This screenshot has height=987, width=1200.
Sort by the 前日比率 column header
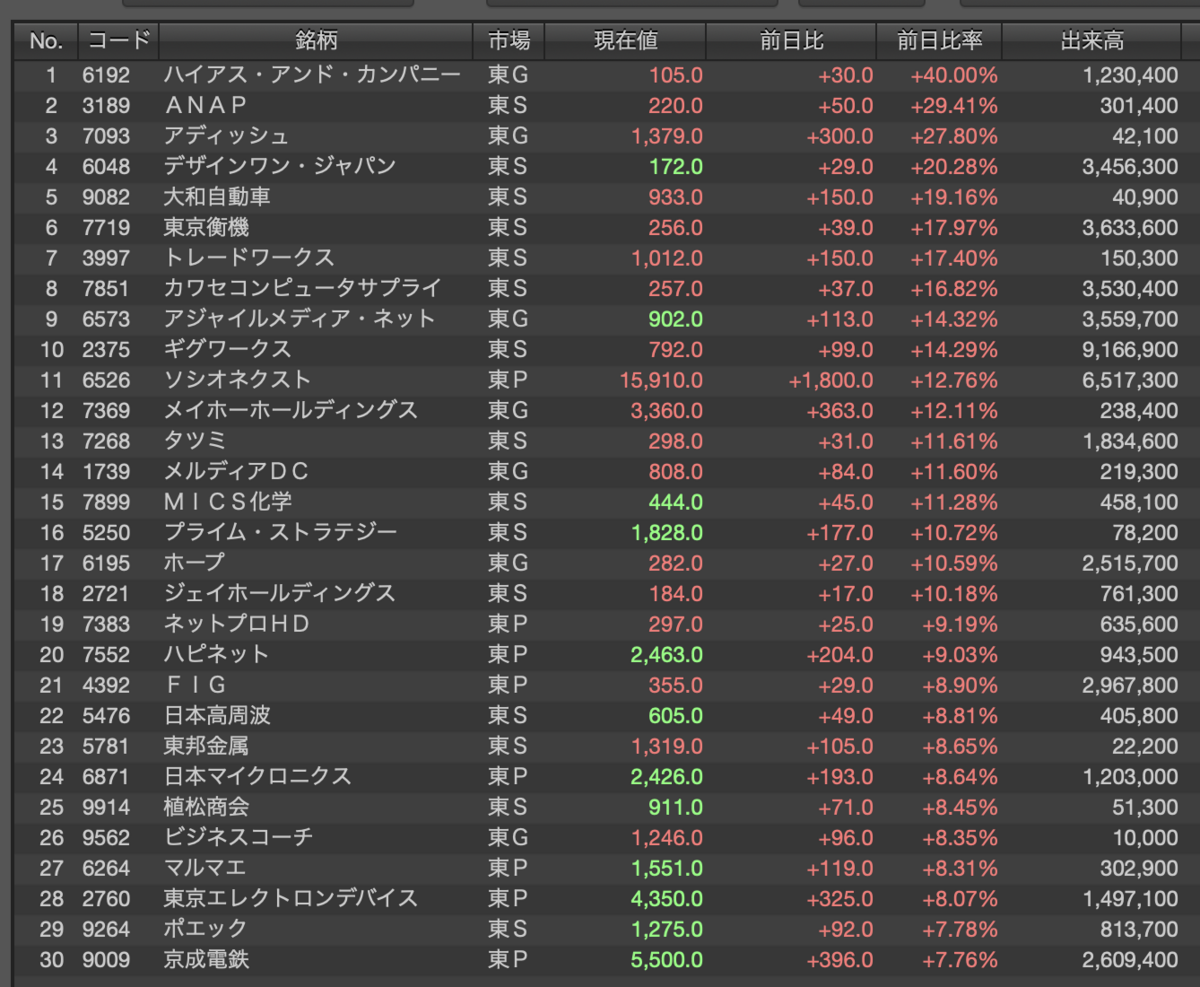[940, 41]
